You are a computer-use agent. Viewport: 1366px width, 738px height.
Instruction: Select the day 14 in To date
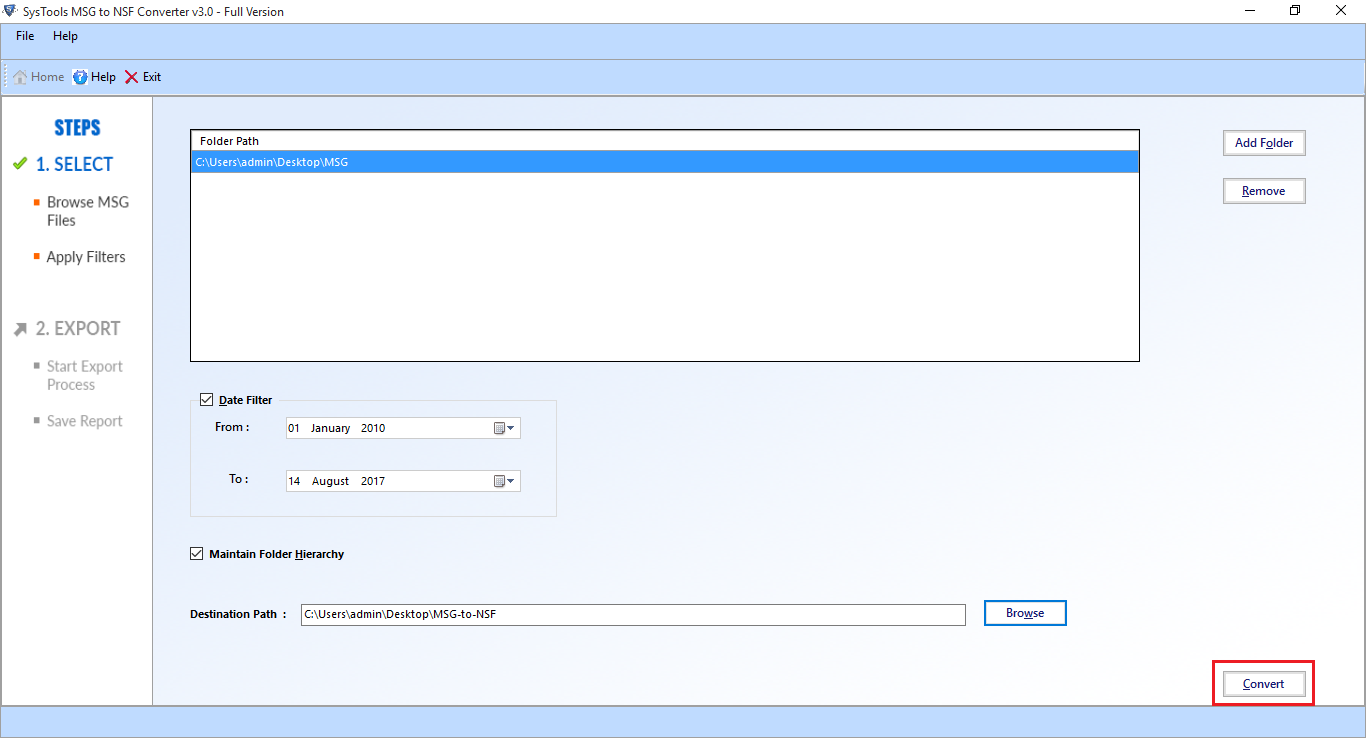(x=294, y=481)
